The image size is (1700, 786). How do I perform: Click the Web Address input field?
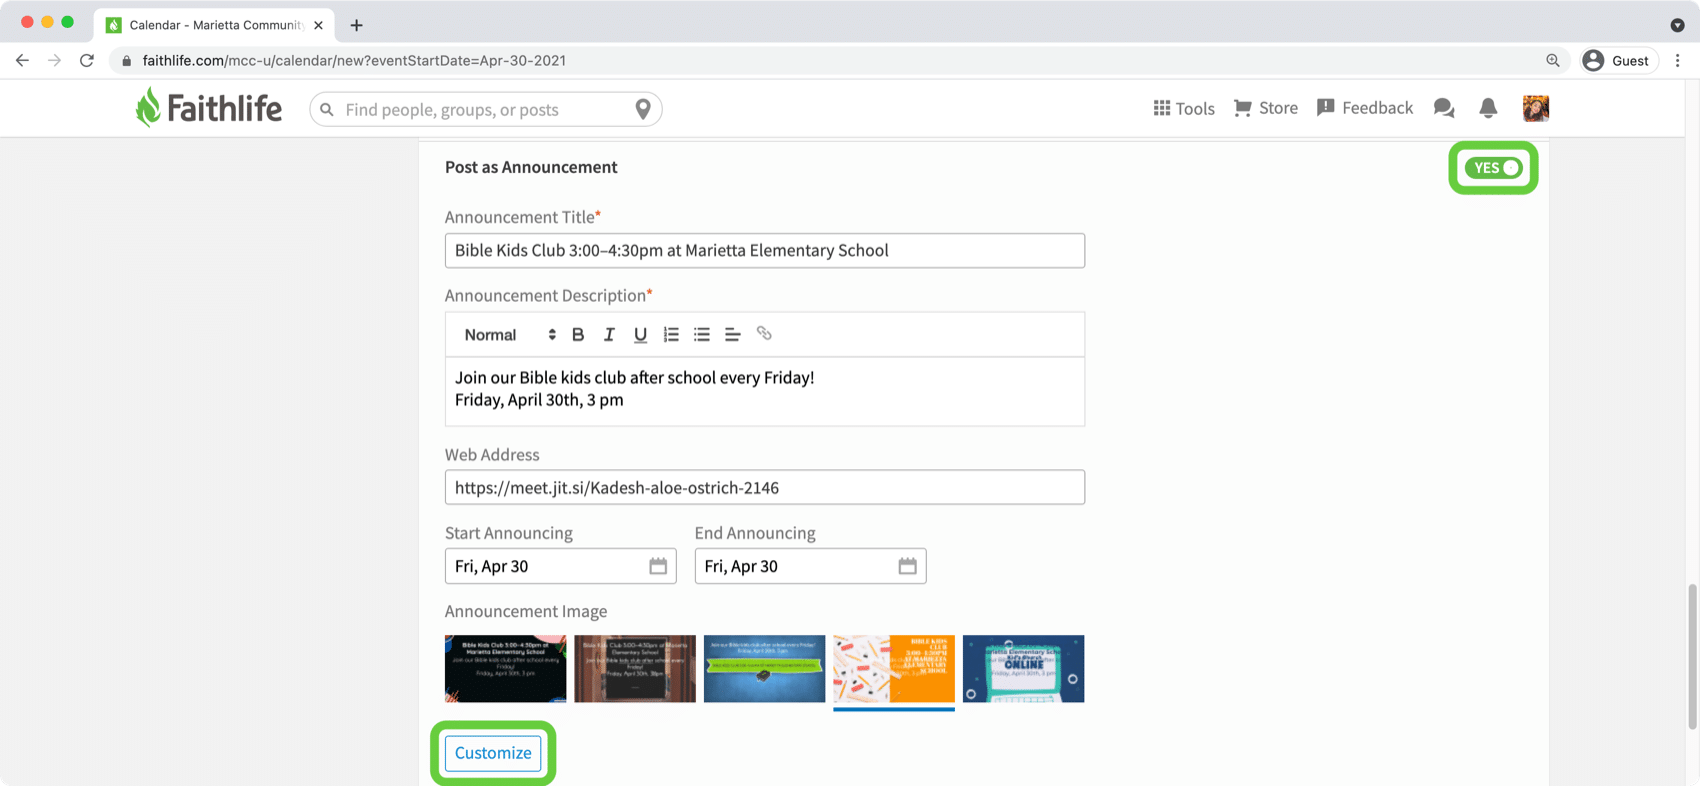pyautogui.click(x=765, y=487)
